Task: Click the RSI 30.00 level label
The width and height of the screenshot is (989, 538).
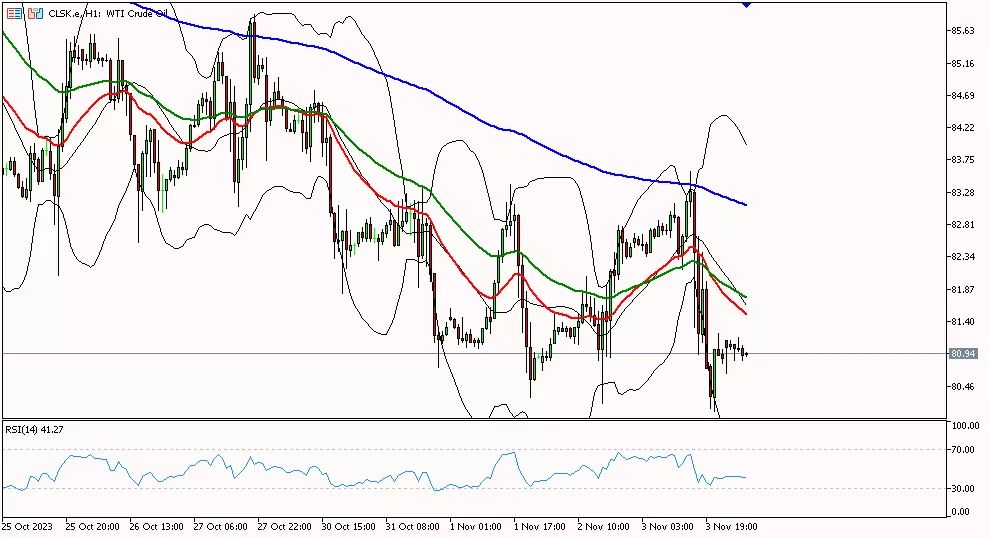Action: tap(964, 488)
